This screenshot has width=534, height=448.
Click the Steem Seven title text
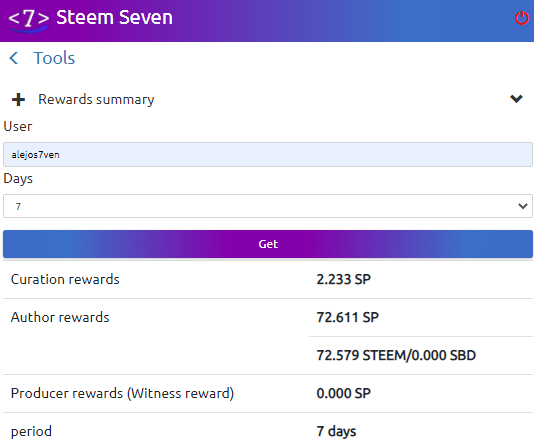pyautogui.click(x=114, y=17)
